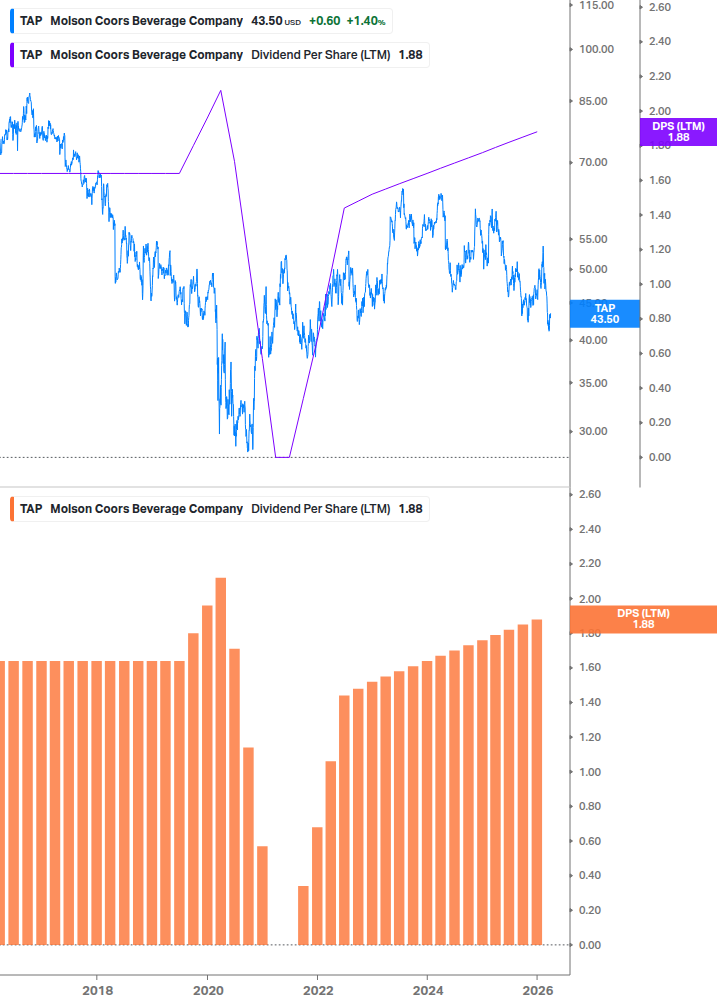
Task: Click the 0.00 label on the bar chart axis
Action: click(x=590, y=945)
